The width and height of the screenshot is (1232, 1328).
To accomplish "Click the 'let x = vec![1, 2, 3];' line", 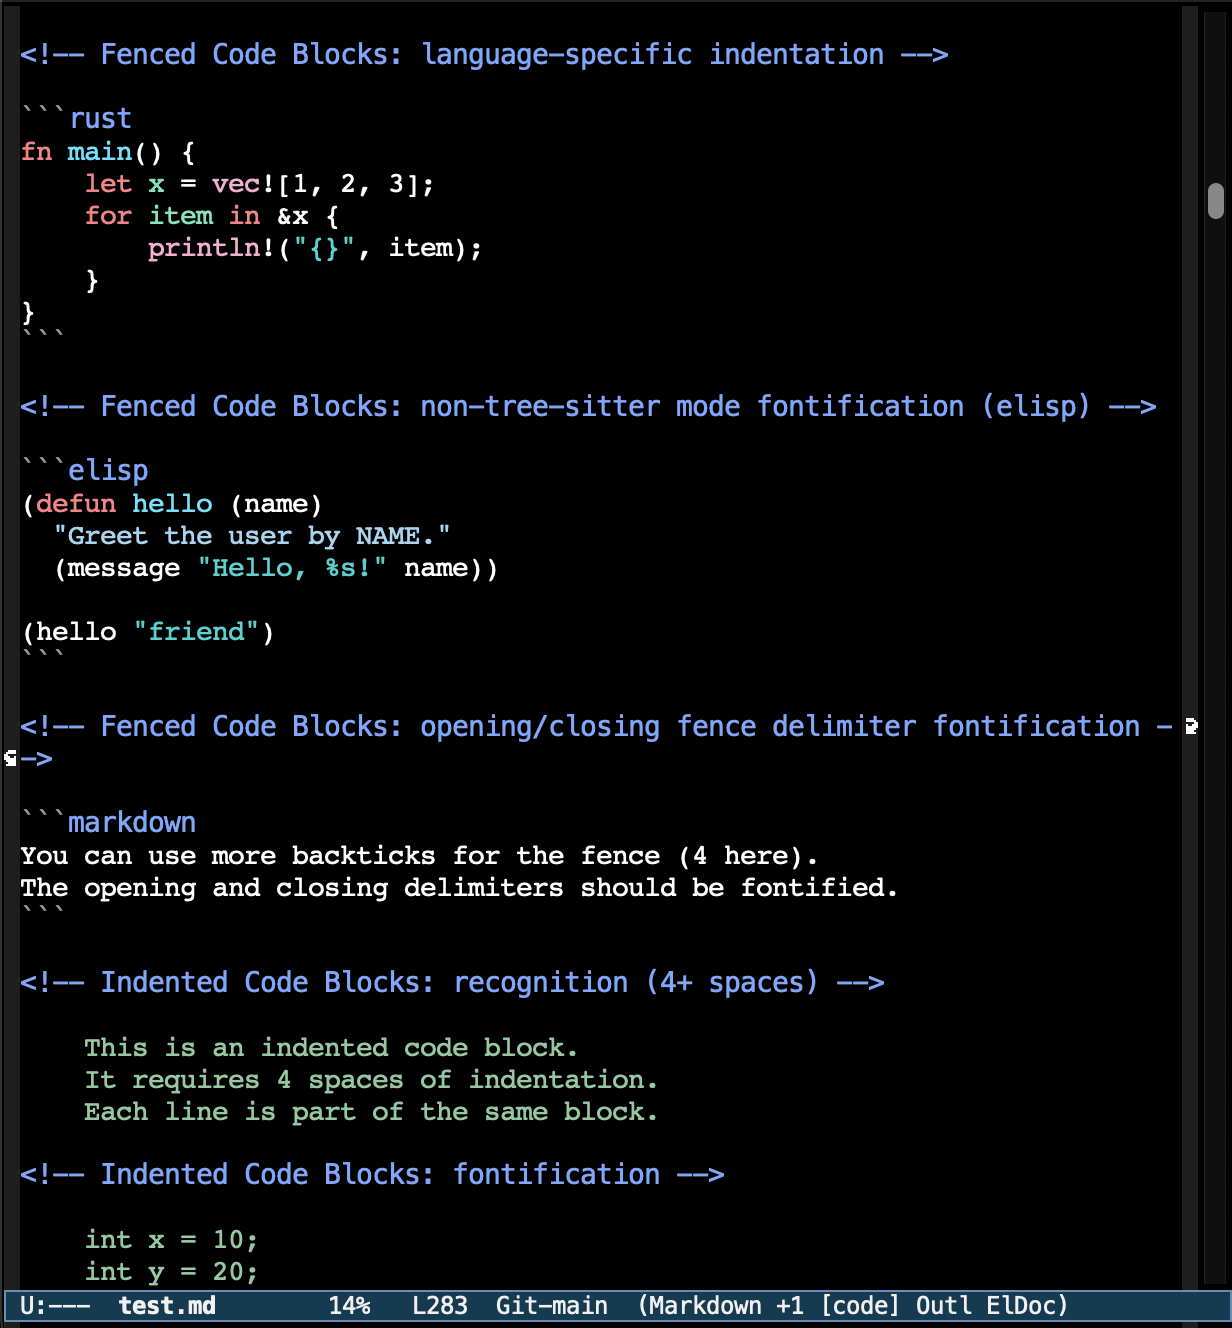I will (x=260, y=184).
